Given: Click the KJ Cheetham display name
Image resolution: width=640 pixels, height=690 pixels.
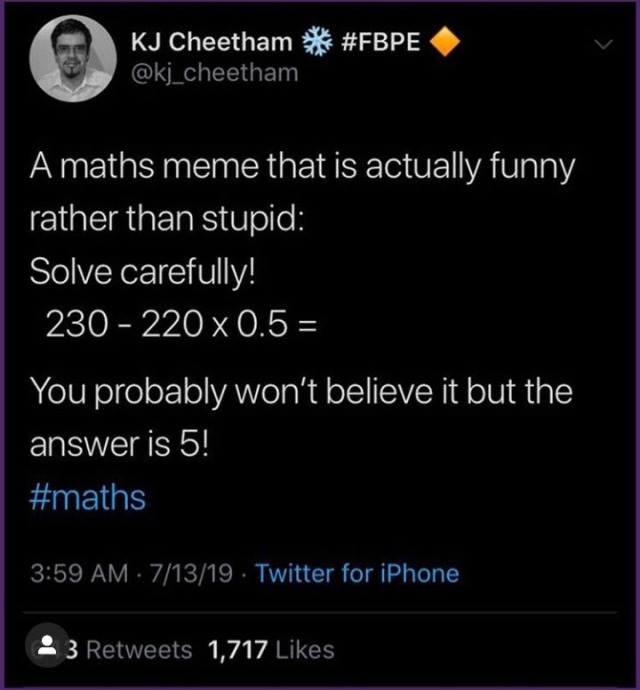Looking at the screenshot, I should (212, 42).
